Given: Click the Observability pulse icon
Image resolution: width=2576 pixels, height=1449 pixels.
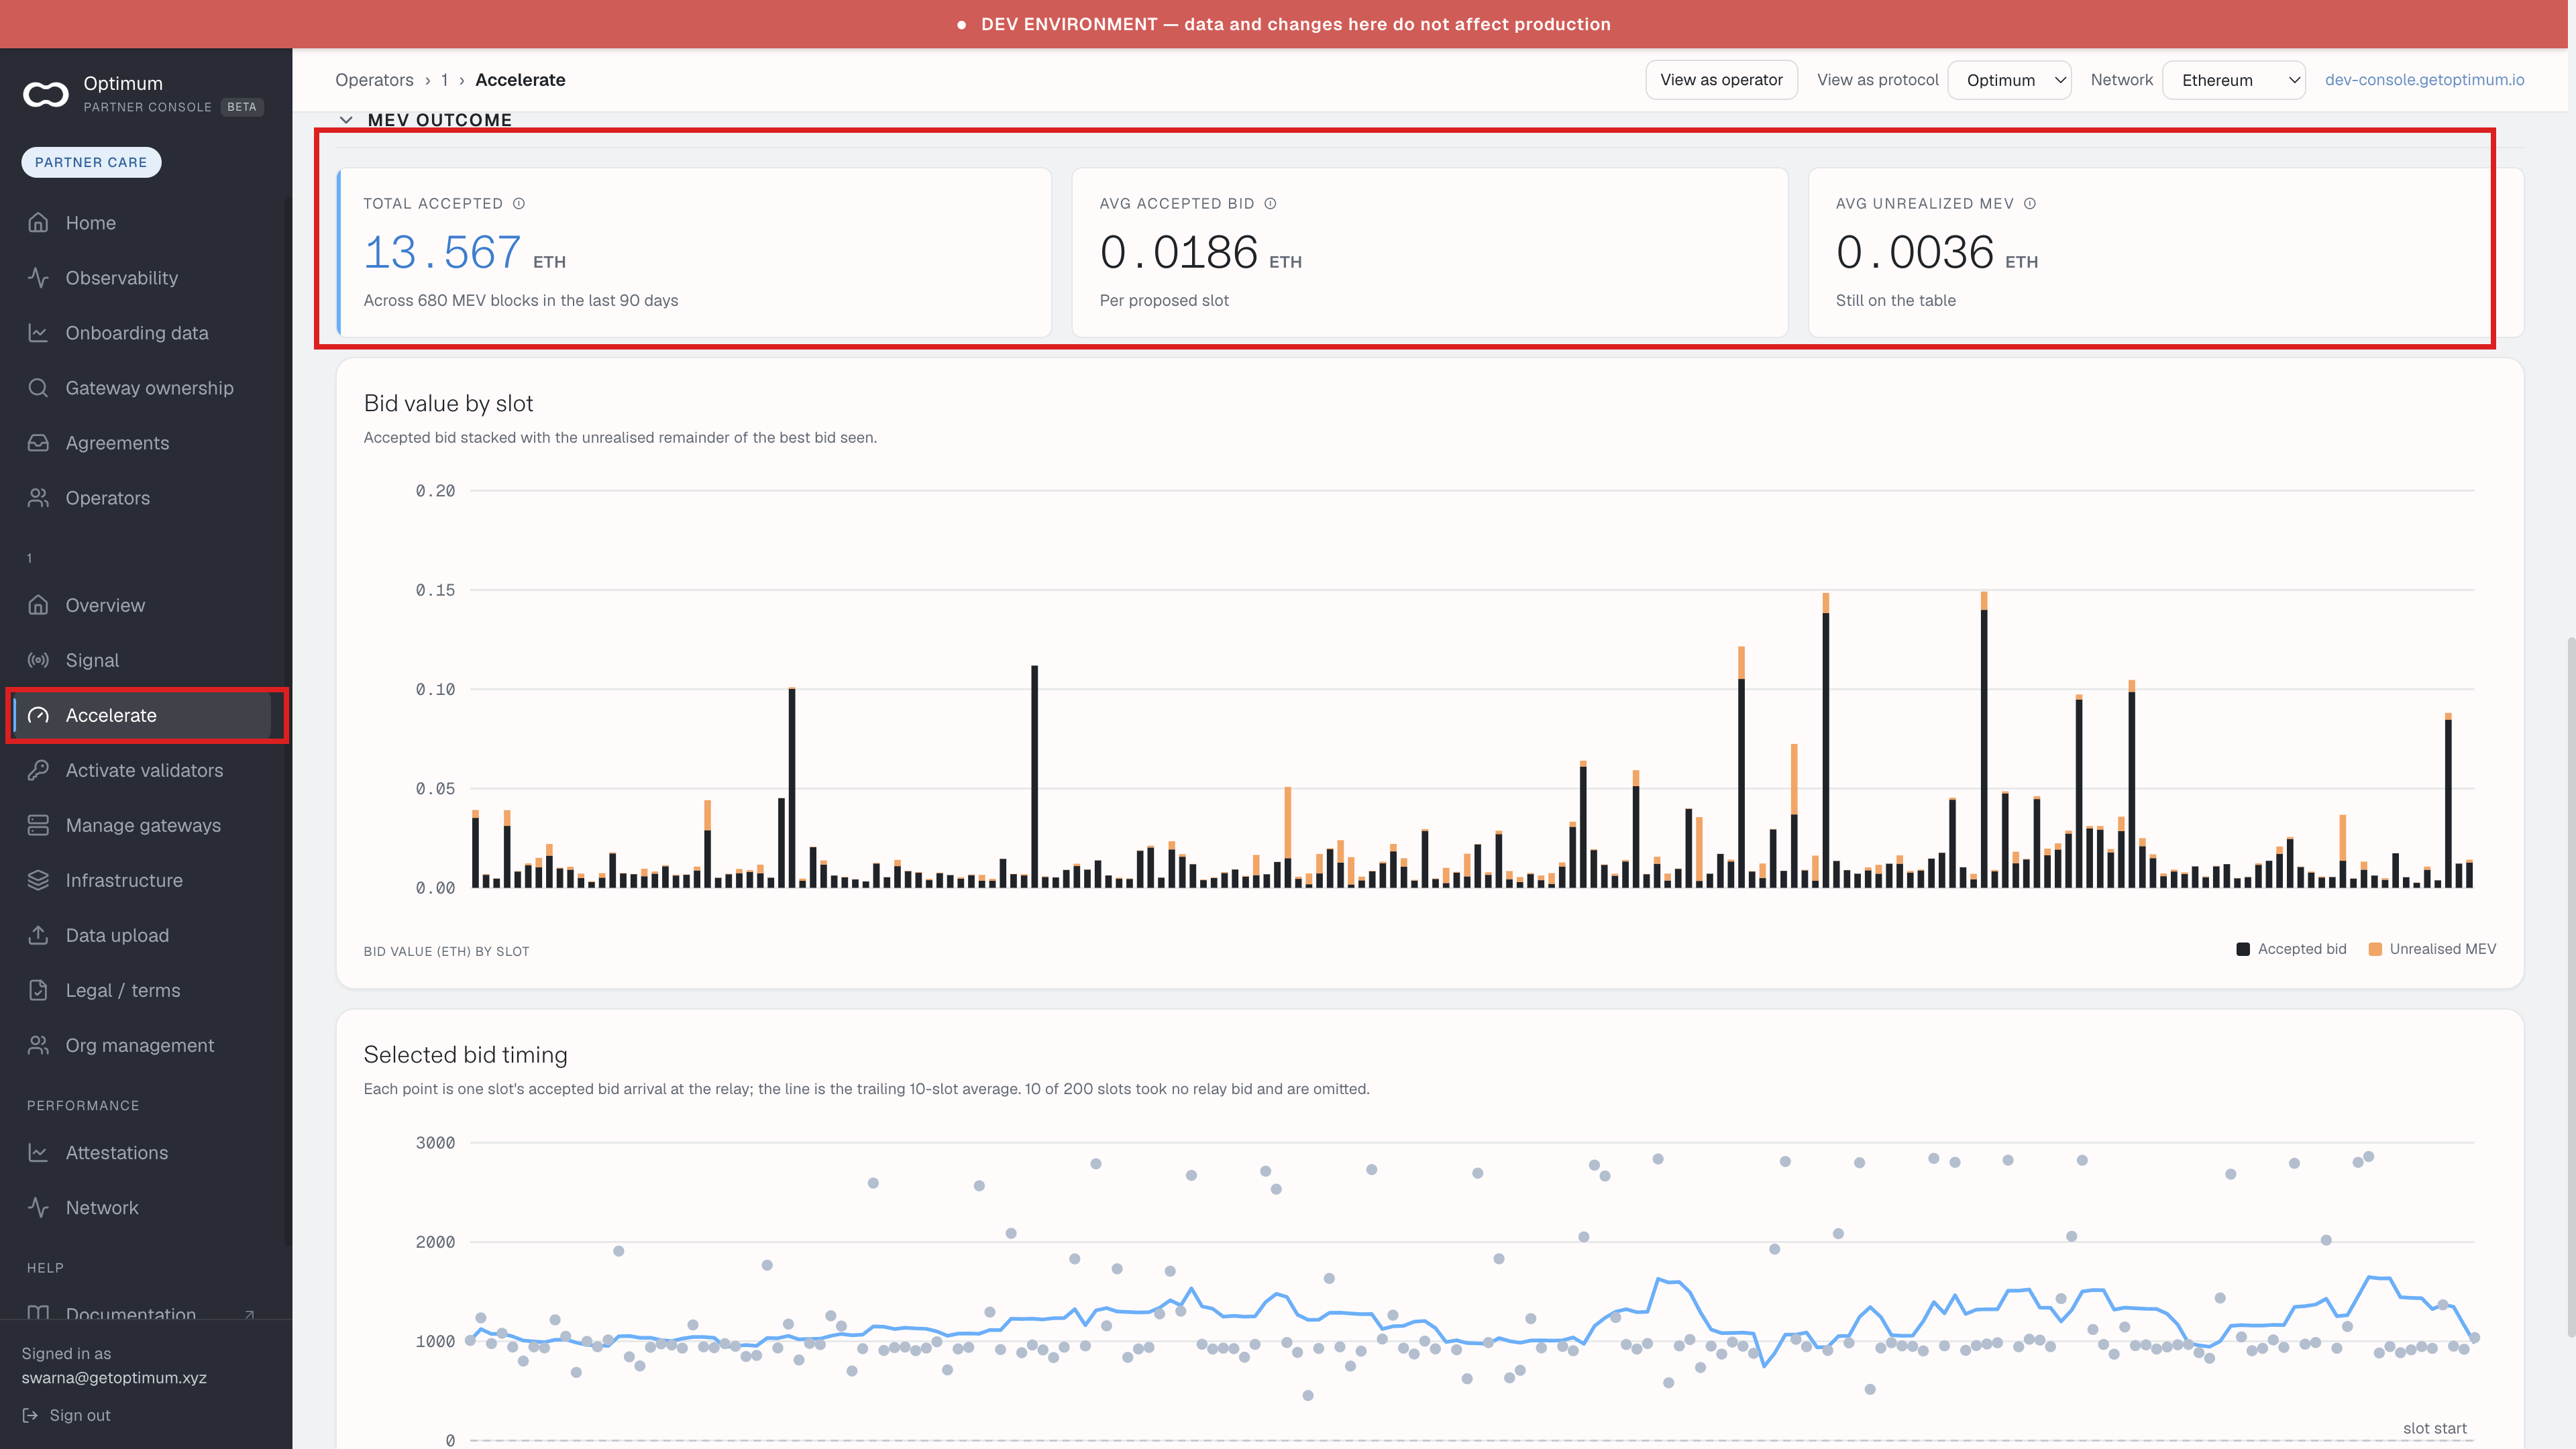Looking at the screenshot, I should (38, 277).
